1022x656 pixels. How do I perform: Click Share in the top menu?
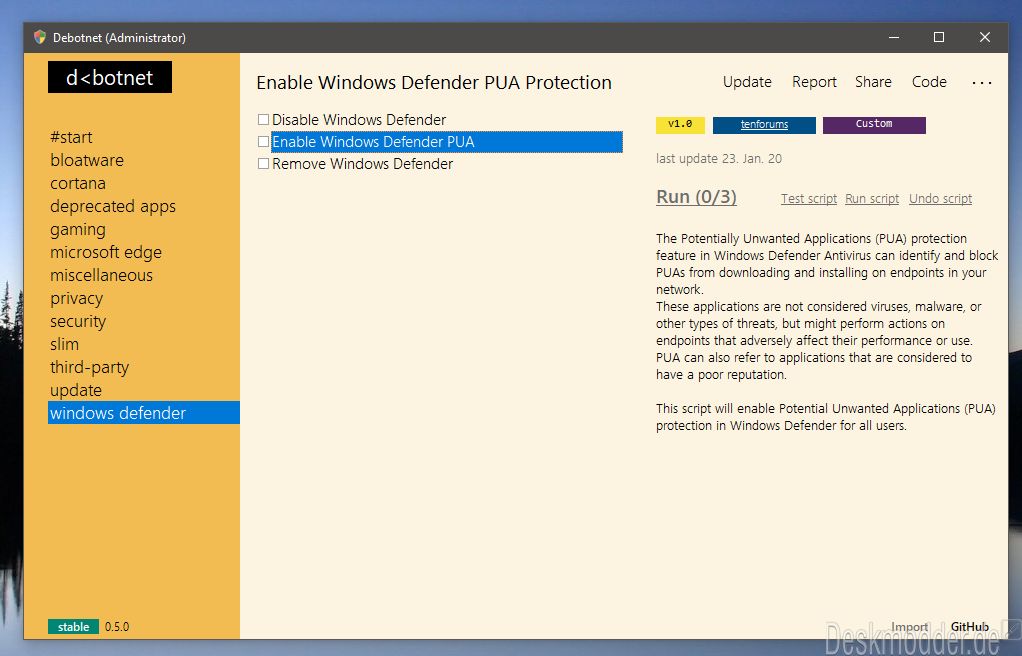pos(873,82)
